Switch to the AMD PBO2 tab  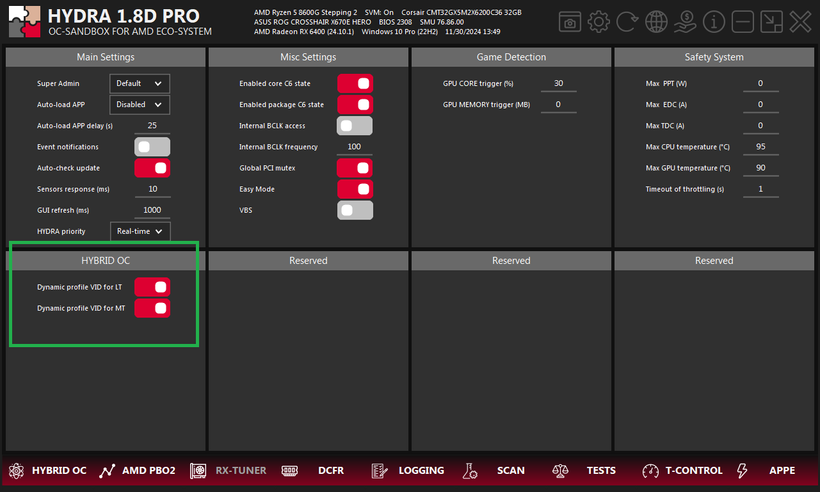149,471
